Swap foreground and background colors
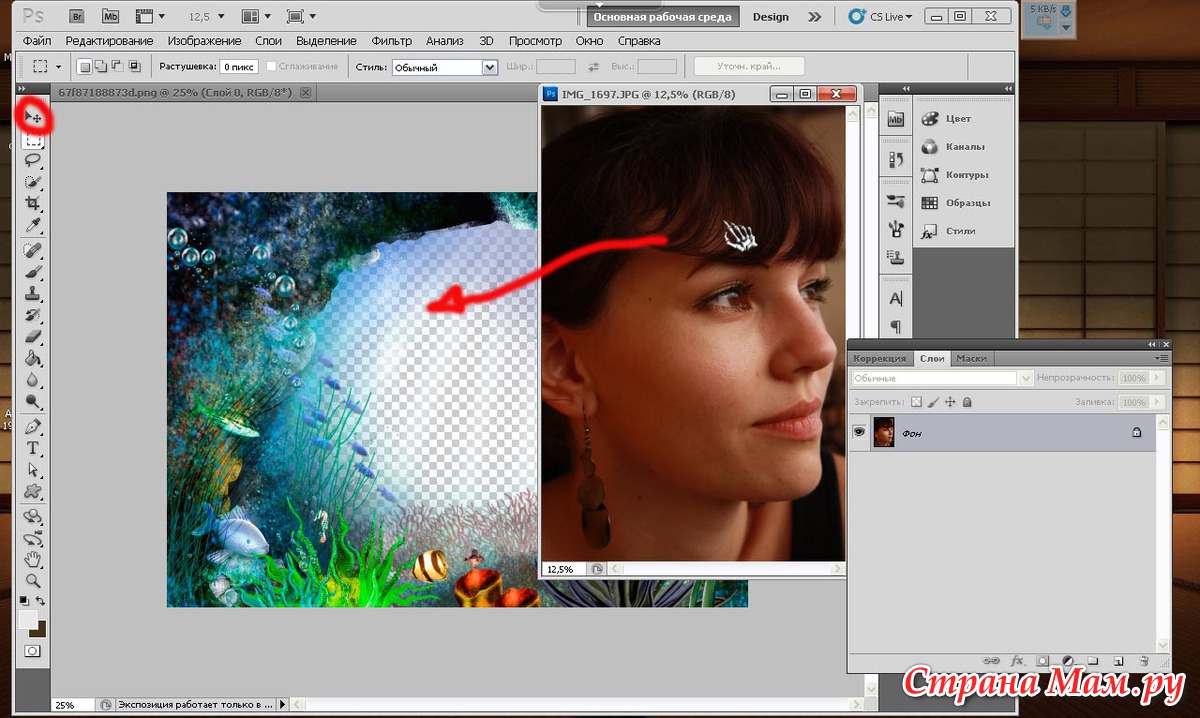This screenshot has width=1200, height=718. 41,601
